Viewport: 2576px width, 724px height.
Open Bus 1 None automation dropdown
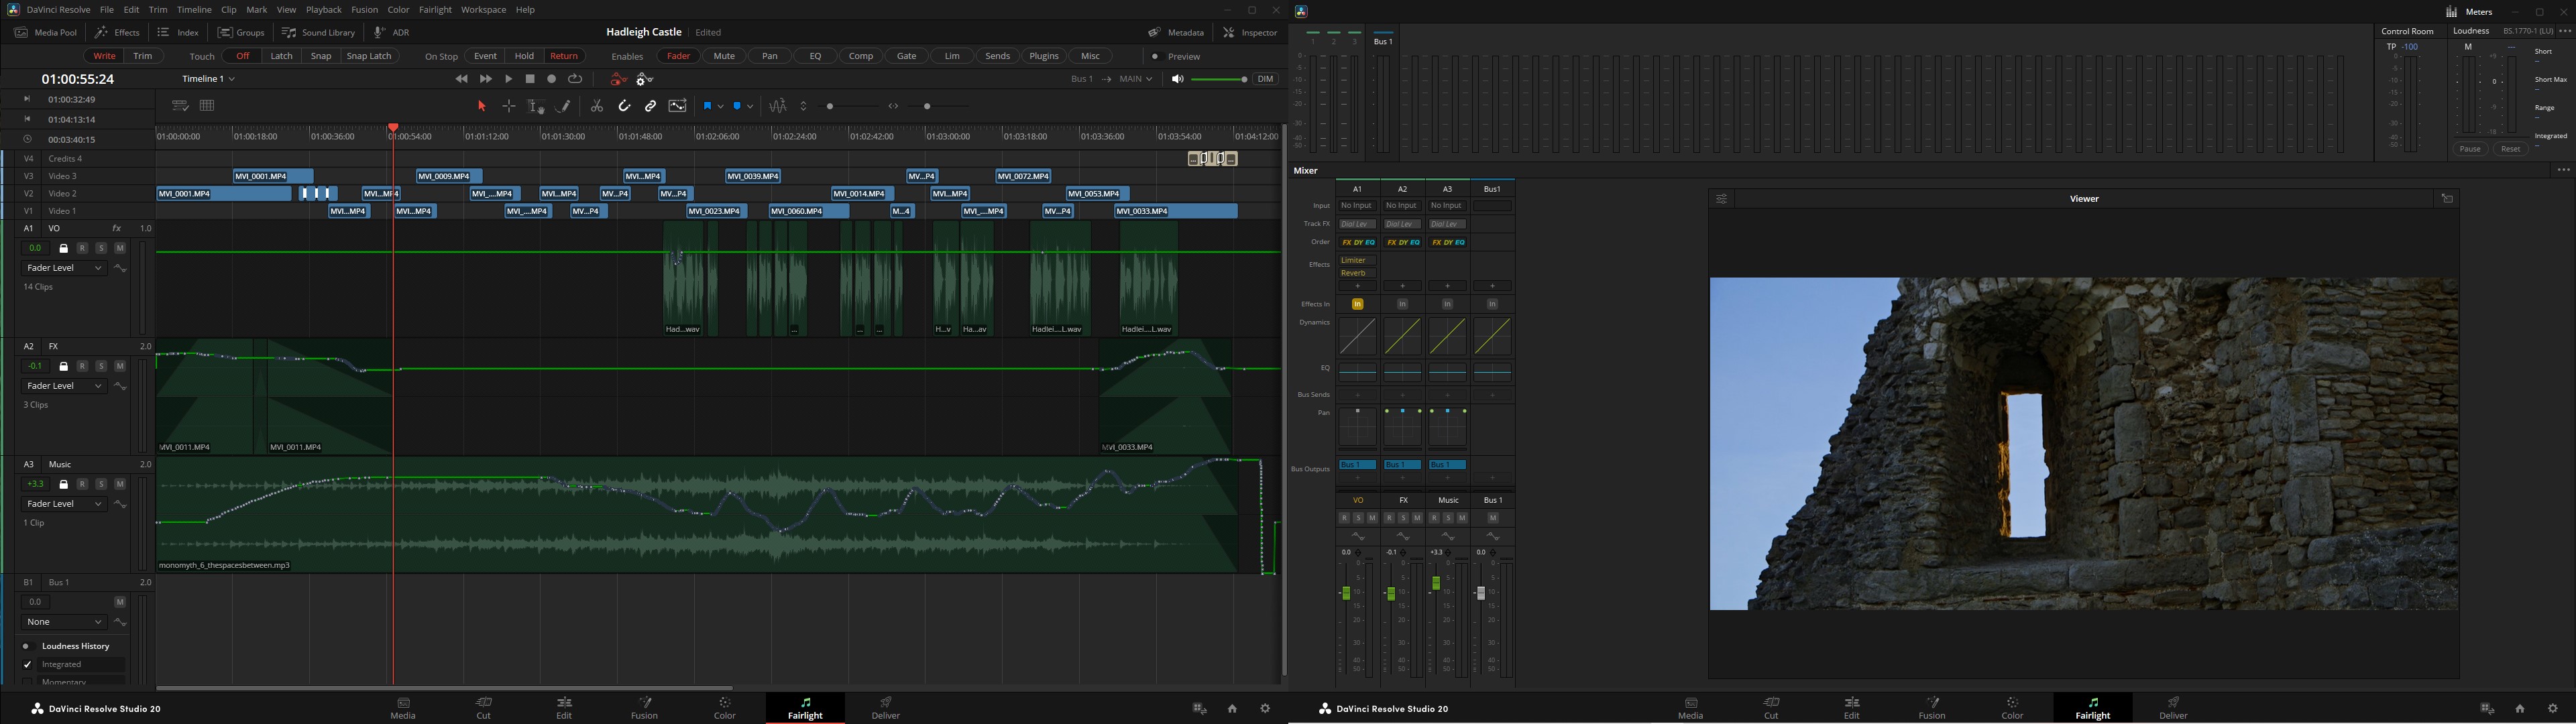(x=64, y=622)
